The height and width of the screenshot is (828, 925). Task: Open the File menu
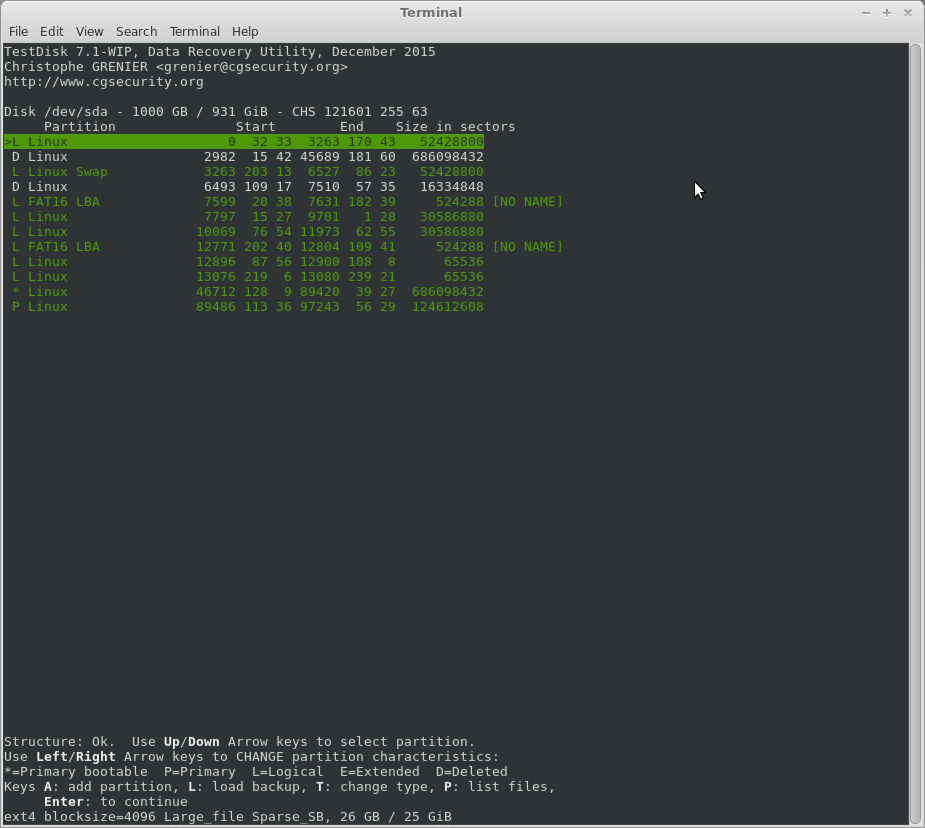(18, 31)
